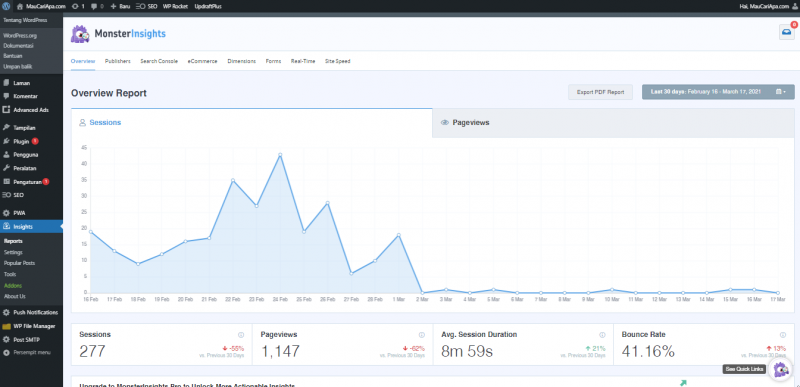Viewport: 800px width, 387px height.
Task: Click the Push Notifications gear icon
Action: coord(6,313)
